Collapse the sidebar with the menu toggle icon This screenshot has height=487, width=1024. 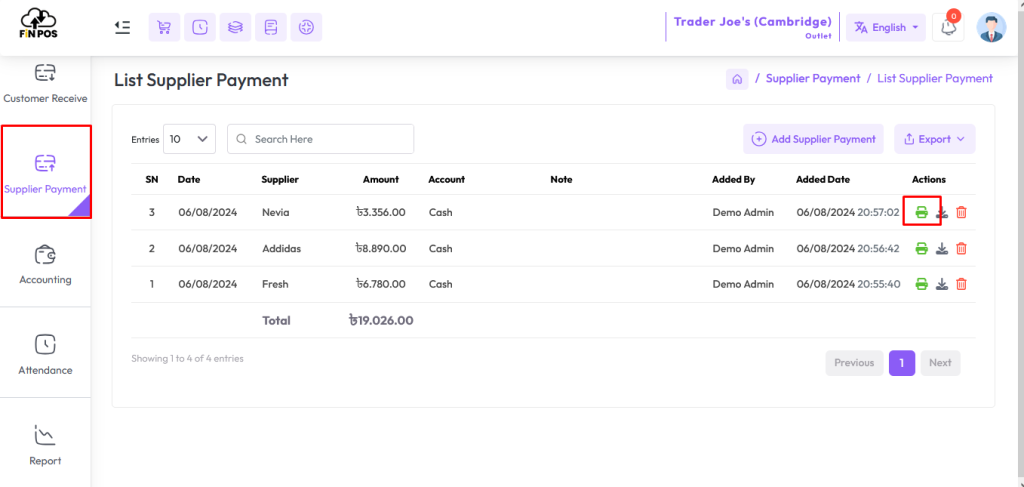pyautogui.click(x=122, y=27)
